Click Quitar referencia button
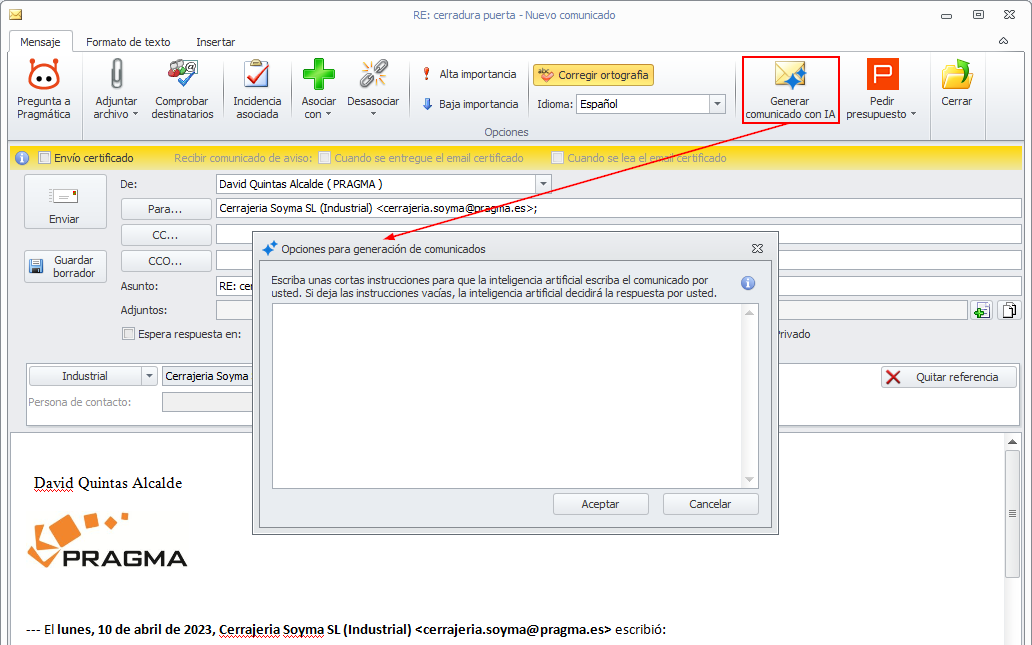Image resolution: width=1032 pixels, height=645 pixels. tap(948, 377)
